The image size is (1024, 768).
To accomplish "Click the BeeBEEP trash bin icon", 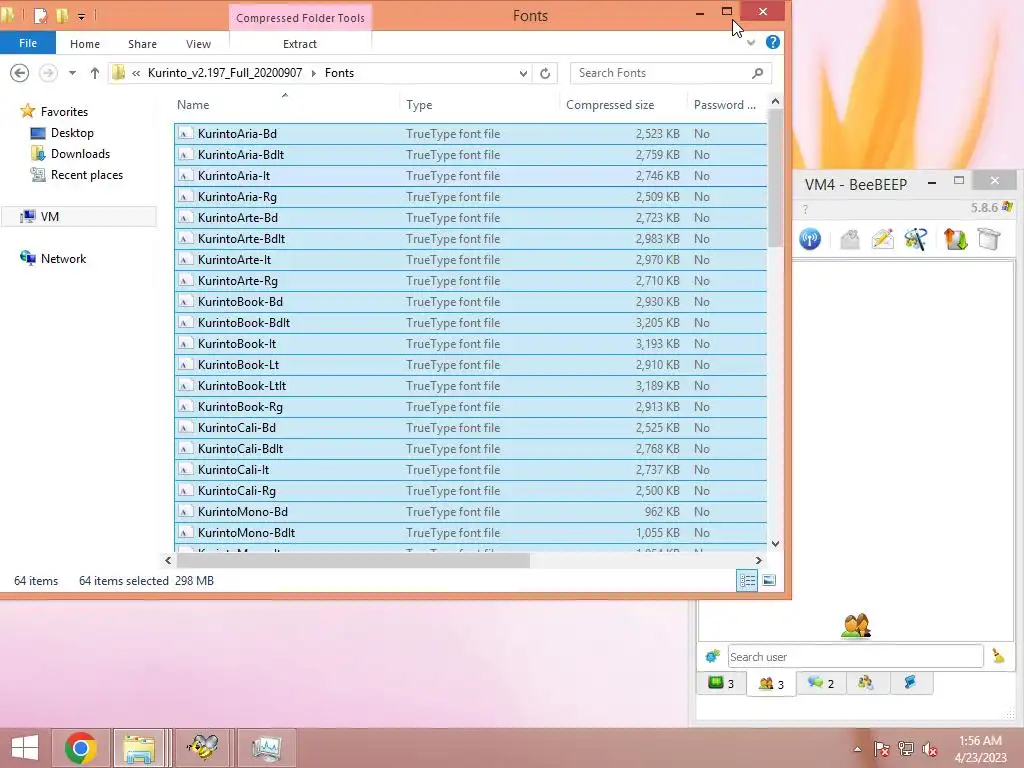I will 989,239.
